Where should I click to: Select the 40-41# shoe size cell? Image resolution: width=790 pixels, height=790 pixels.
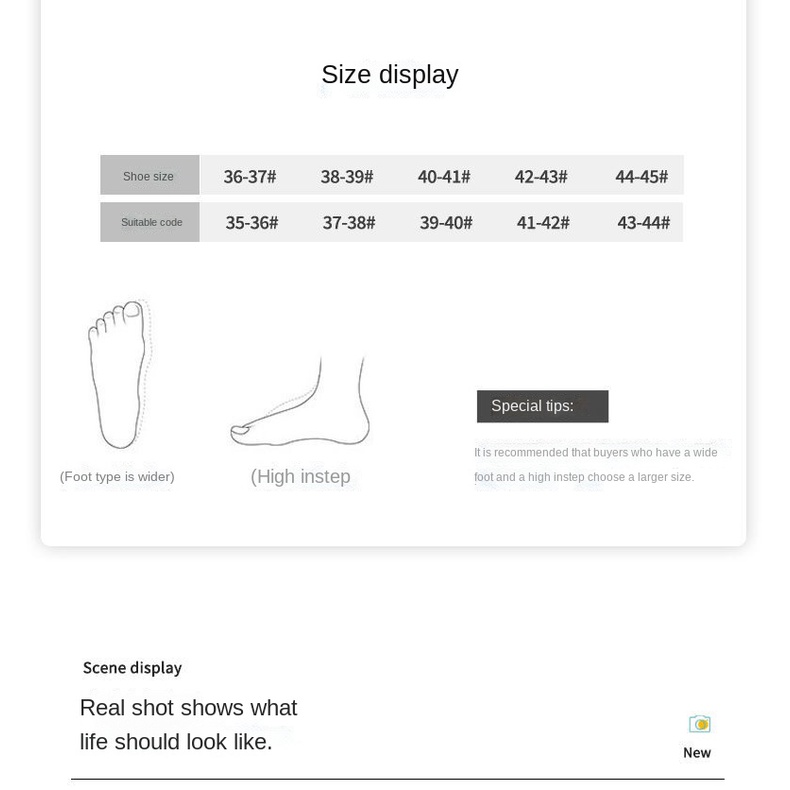click(x=444, y=177)
